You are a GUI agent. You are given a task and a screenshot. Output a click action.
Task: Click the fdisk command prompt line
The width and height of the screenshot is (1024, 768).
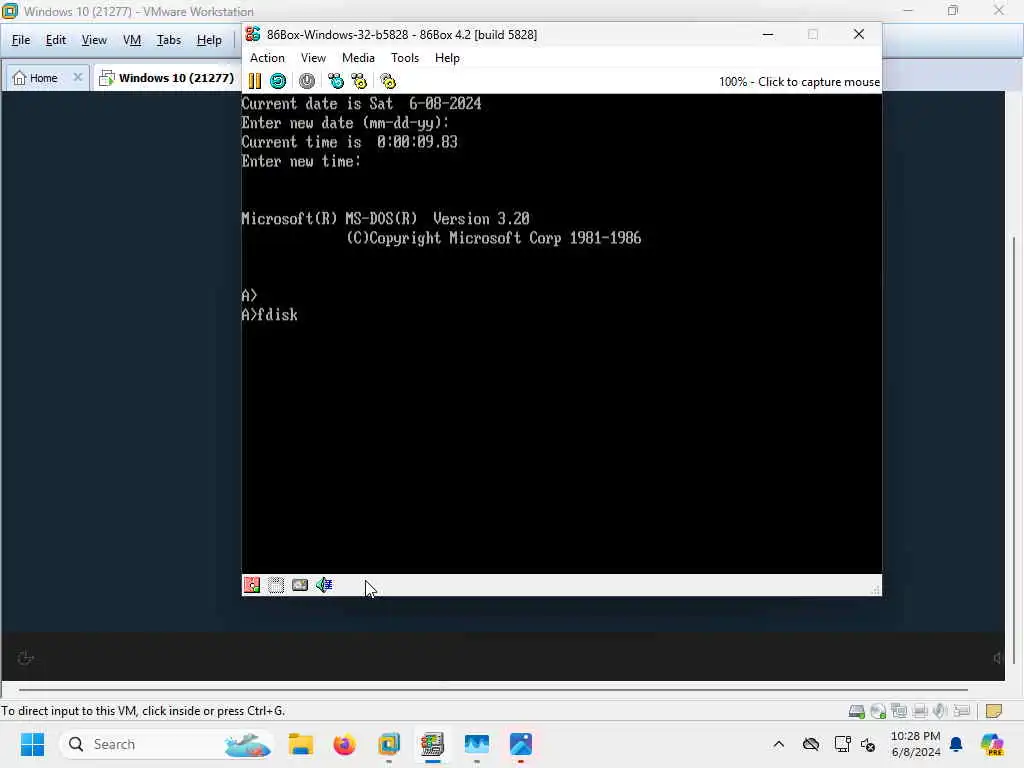point(270,315)
